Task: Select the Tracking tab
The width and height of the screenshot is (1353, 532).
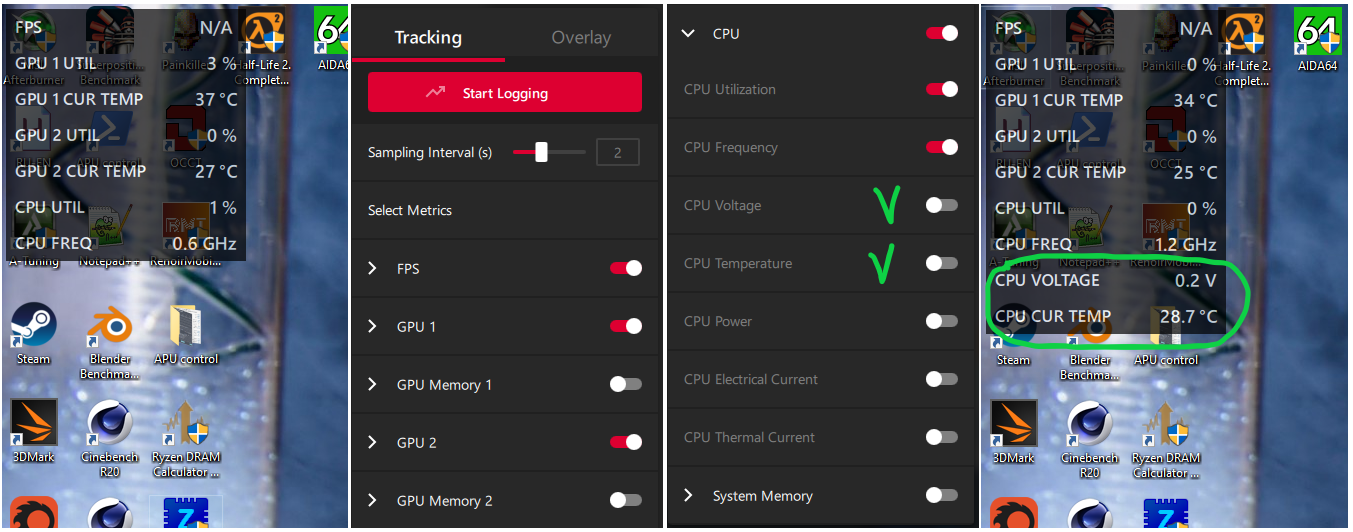Action: [x=428, y=38]
